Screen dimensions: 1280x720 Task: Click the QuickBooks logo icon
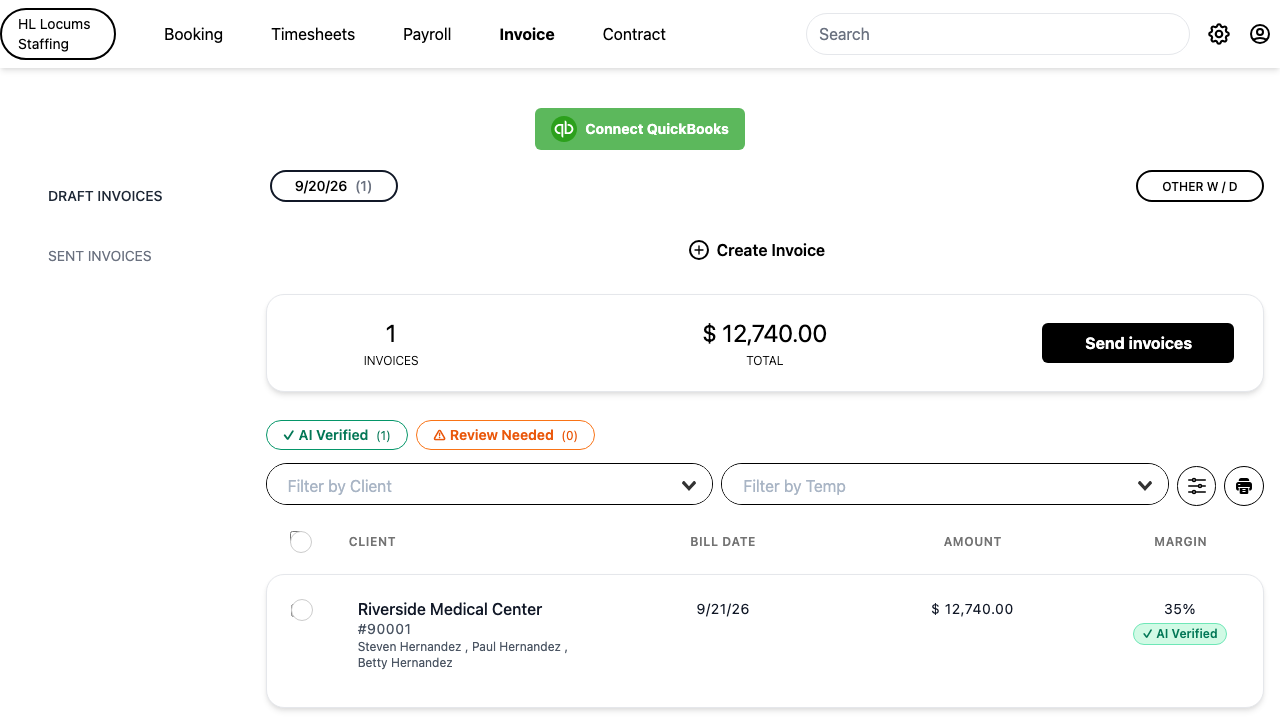coord(564,129)
